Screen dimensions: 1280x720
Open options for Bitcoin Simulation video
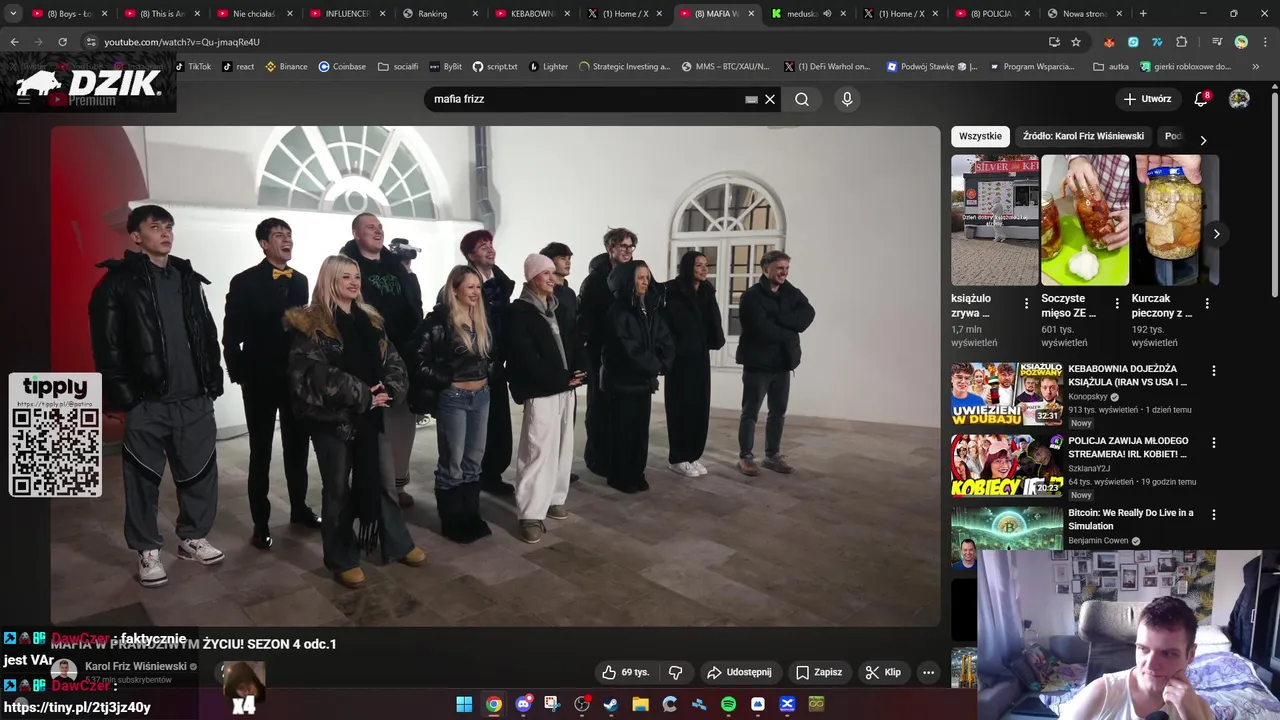coord(1214,514)
